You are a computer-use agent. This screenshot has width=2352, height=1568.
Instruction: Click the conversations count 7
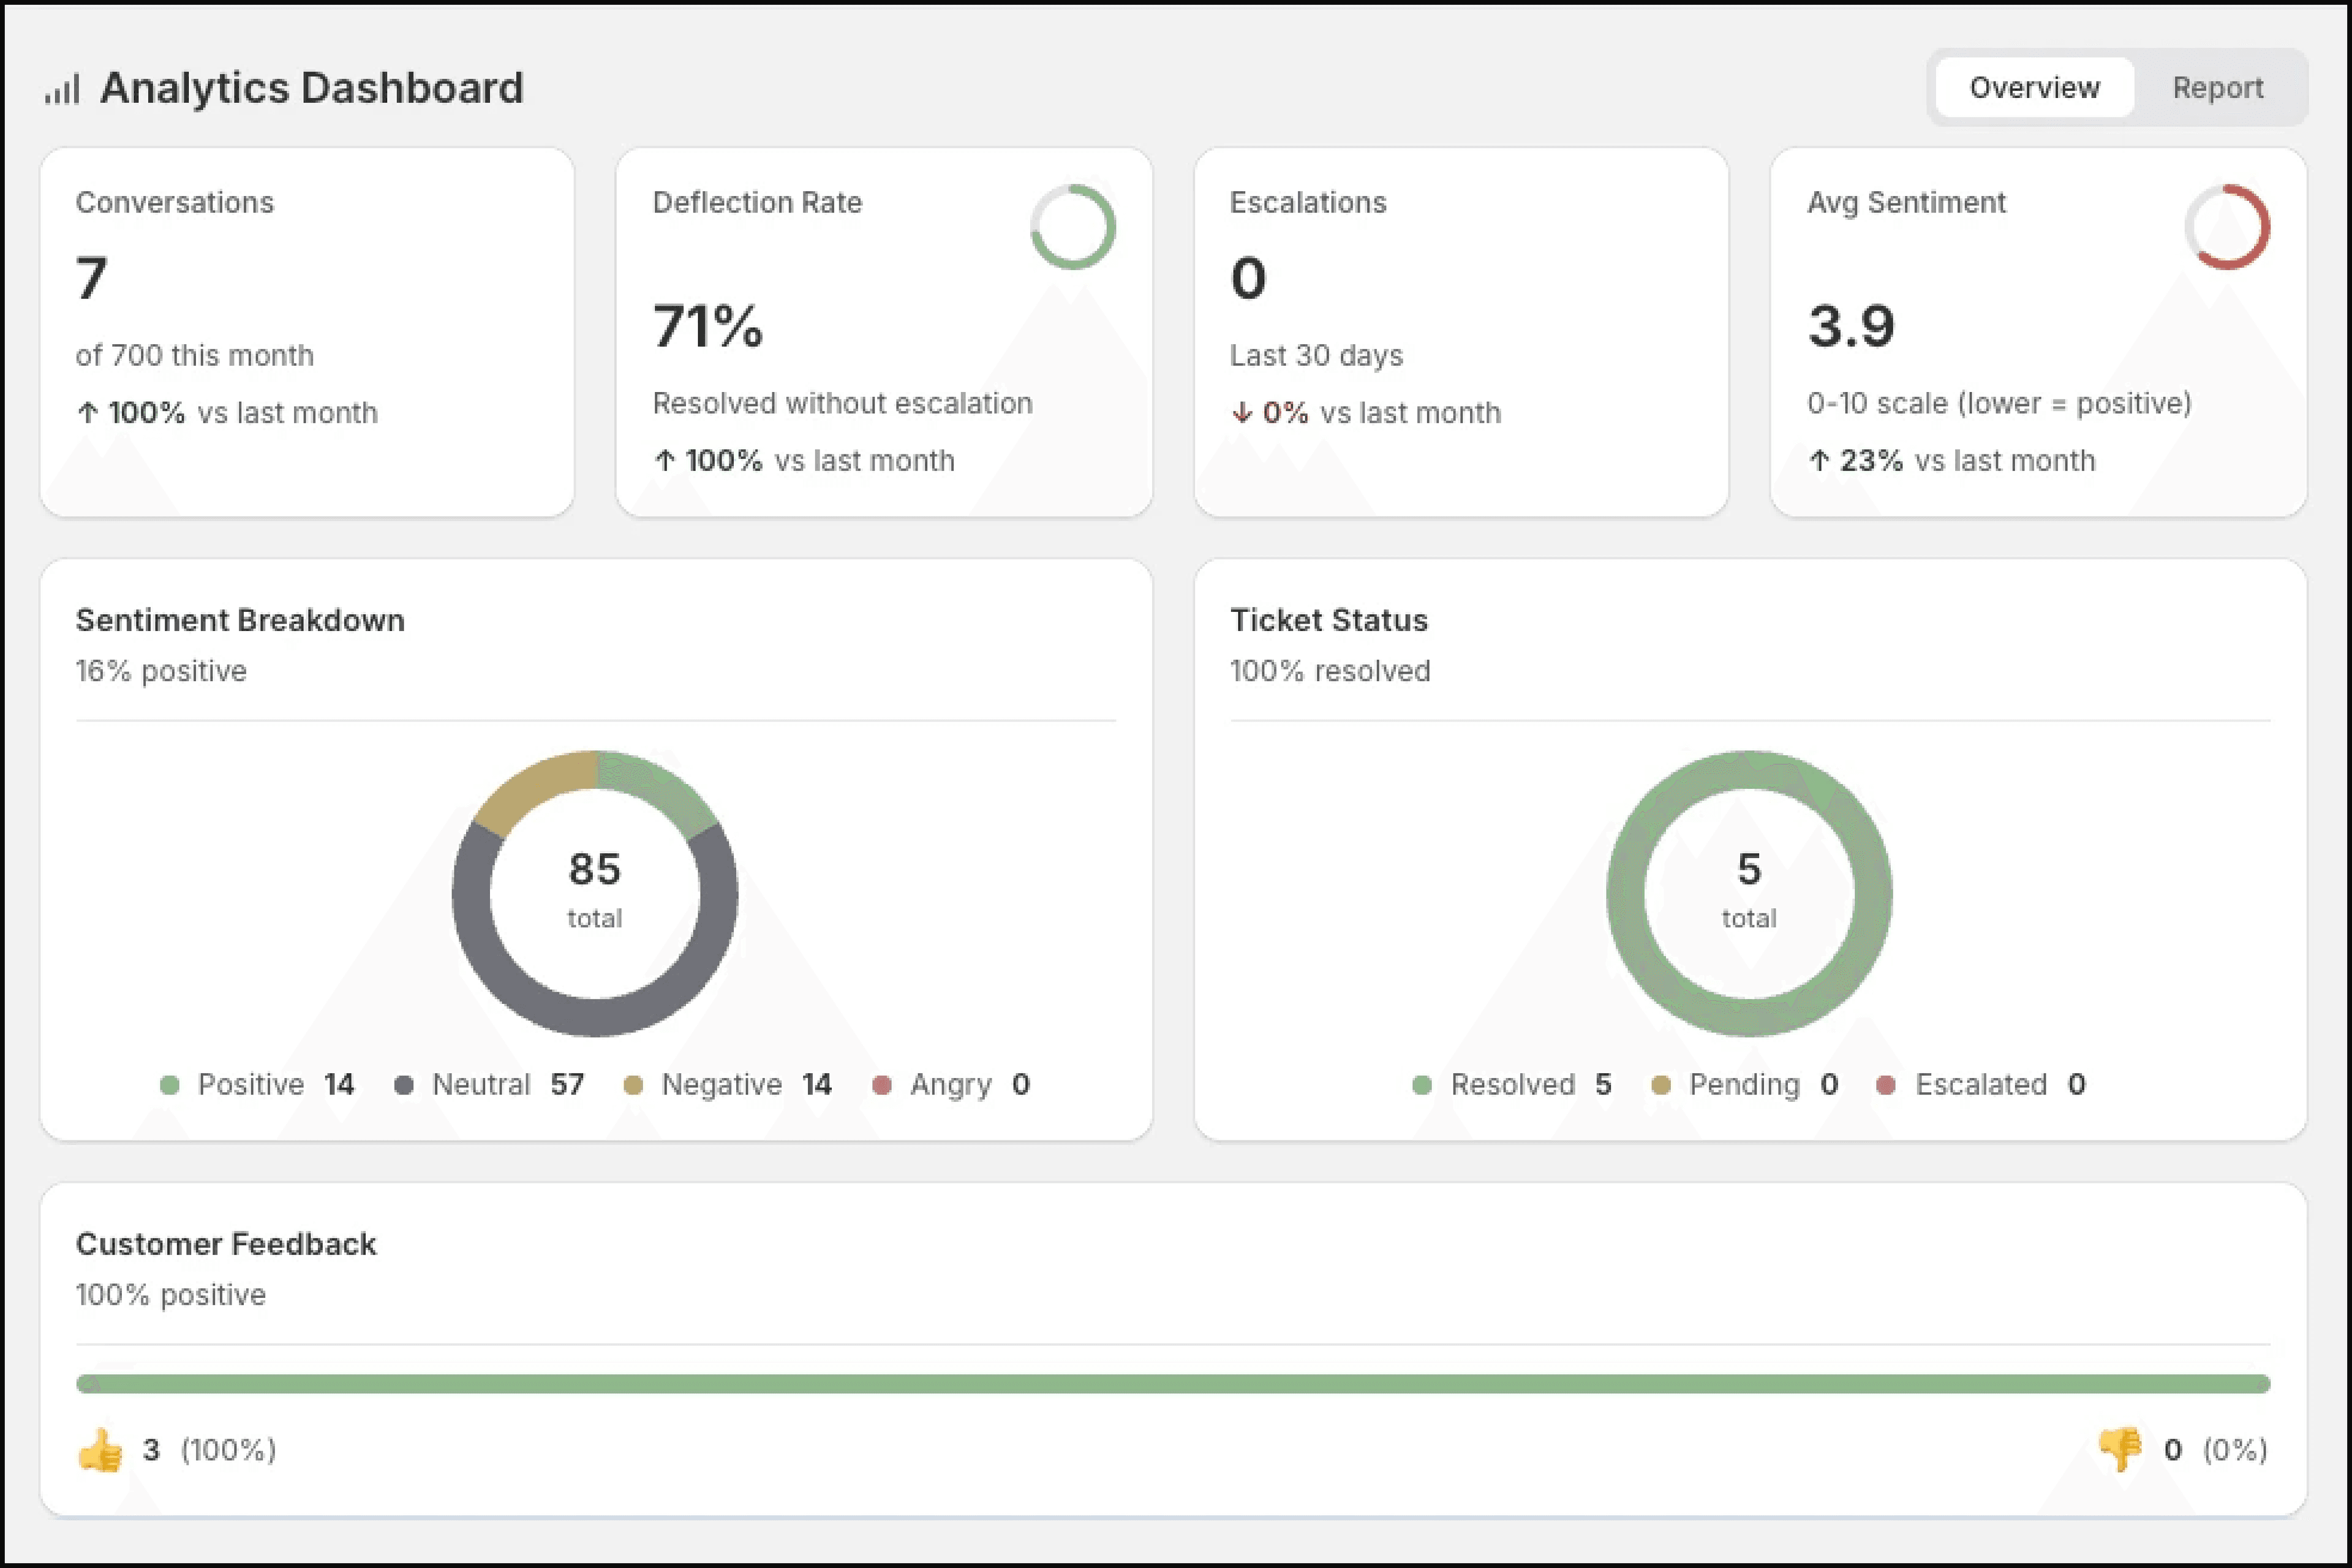(91, 278)
